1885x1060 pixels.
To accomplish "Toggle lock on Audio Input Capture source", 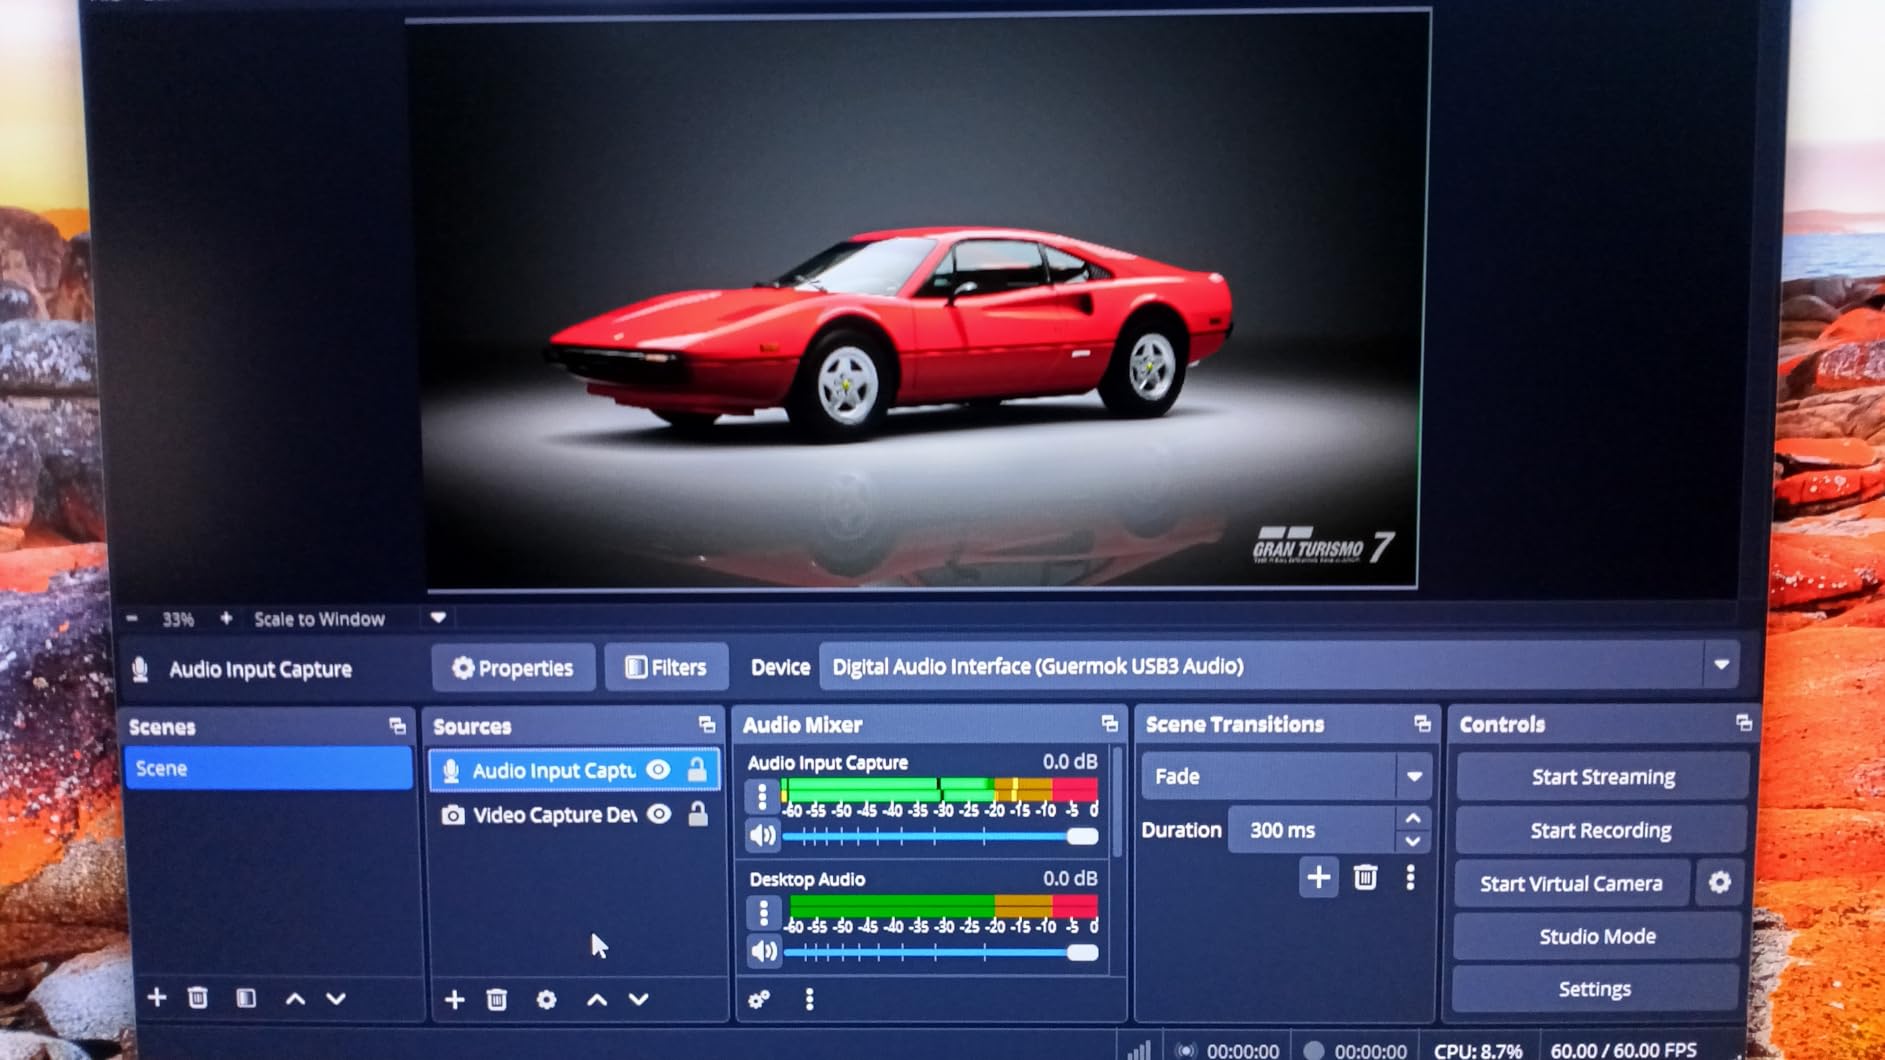I will [x=697, y=769].
